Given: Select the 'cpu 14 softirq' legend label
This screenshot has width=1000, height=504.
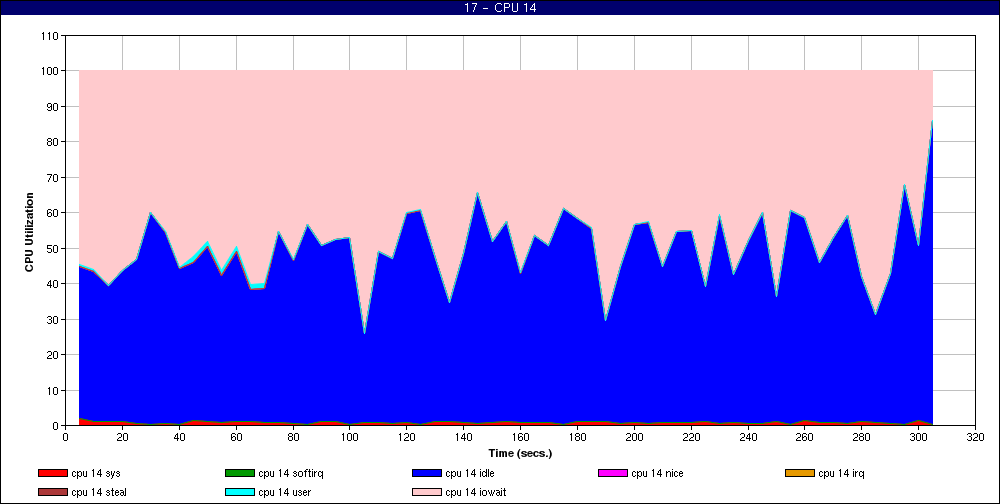Looking at the screenshot, I should pyautogui.click(x=291, y=473).
